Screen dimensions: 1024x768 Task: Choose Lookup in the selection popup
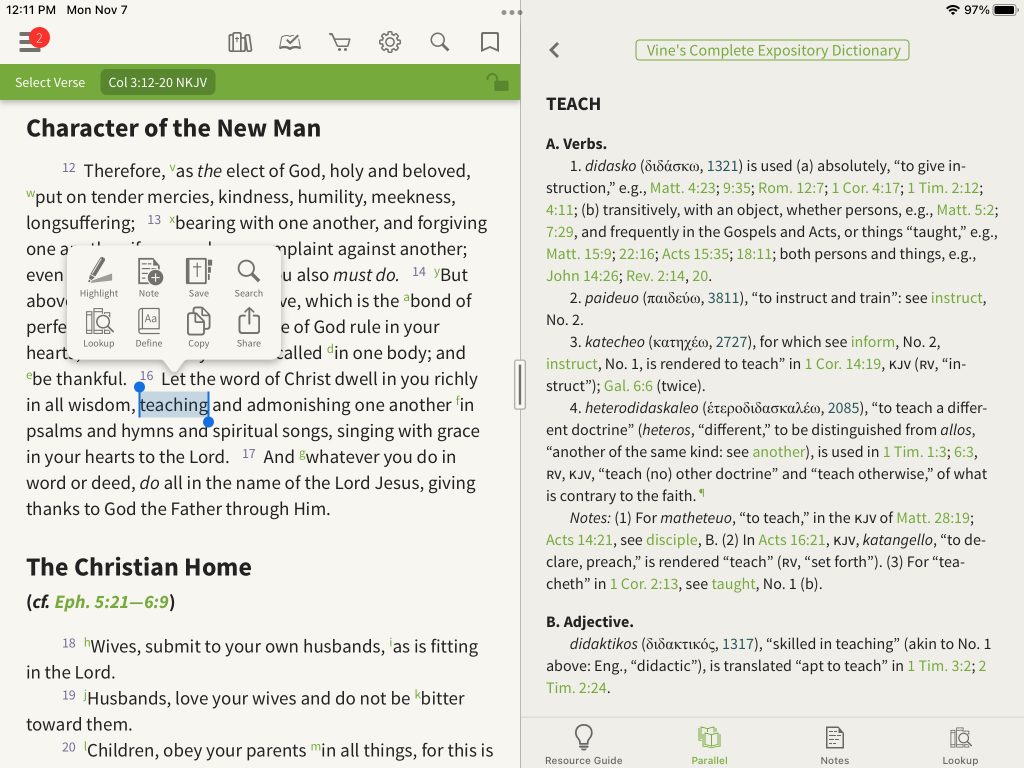[99, 327]
